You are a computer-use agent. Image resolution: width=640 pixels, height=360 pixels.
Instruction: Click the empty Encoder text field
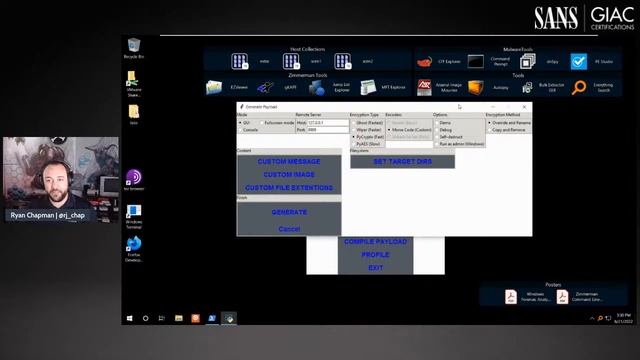409,144
